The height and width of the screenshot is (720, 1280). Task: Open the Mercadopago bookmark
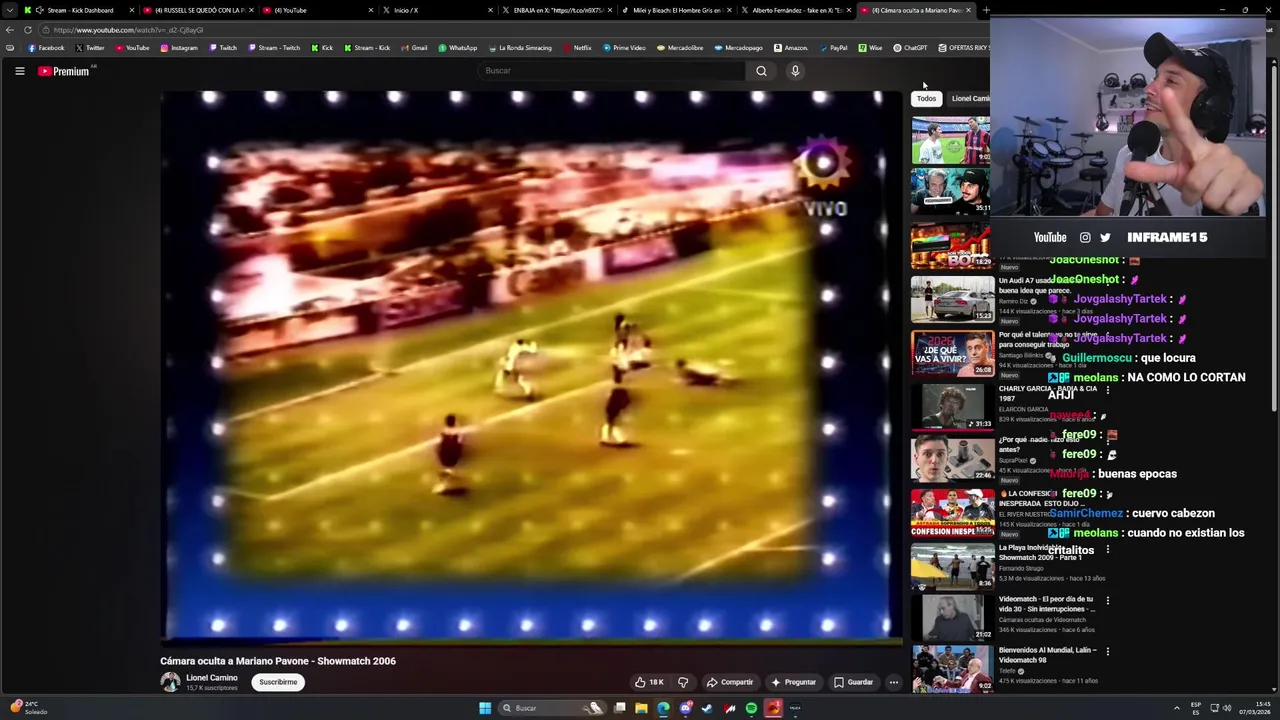[x=738, y=48]
